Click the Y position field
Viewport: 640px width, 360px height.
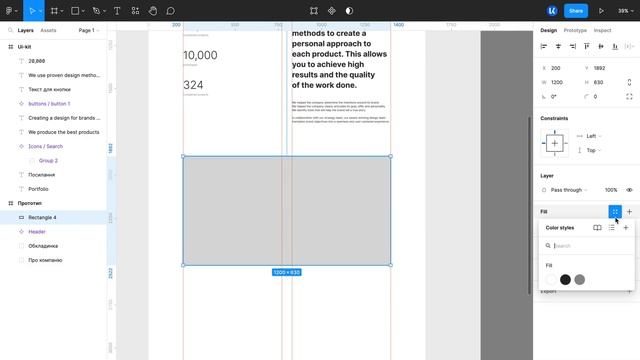click(602, 68)
